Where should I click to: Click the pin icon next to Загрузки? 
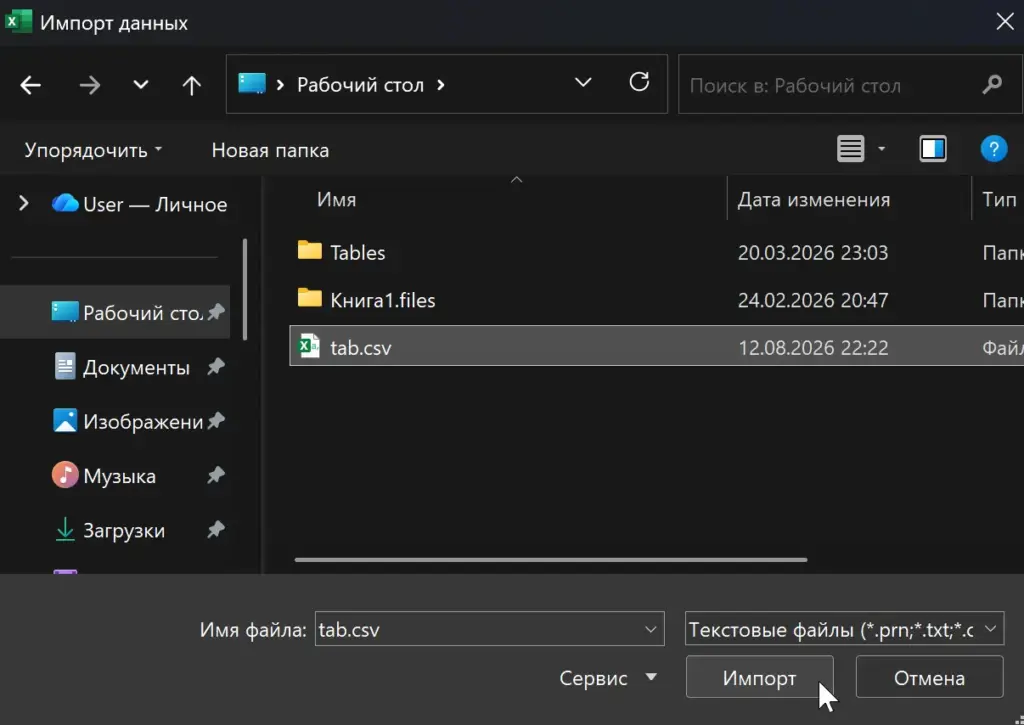click(x=216, y=529)
